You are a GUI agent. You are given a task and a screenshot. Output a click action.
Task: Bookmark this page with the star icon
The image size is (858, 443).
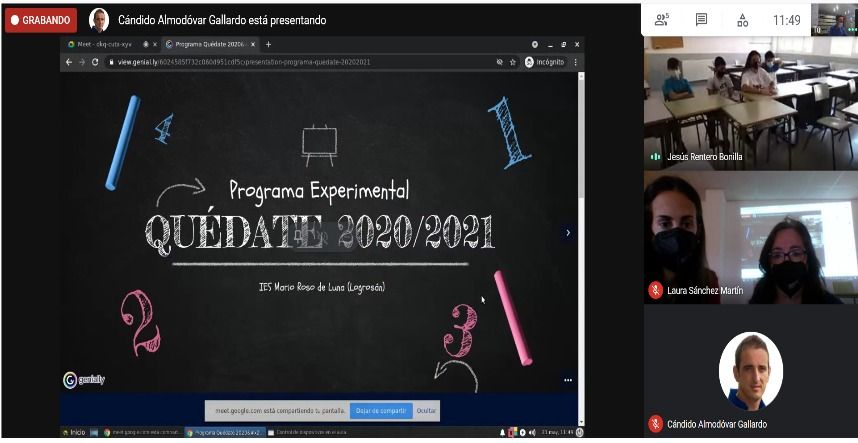(x=513, y=62)
